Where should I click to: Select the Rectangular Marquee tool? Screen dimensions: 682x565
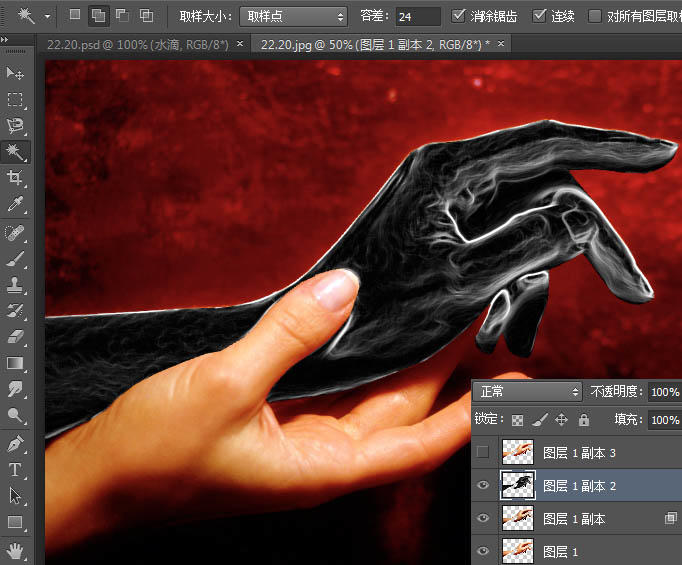click(15, 100)
